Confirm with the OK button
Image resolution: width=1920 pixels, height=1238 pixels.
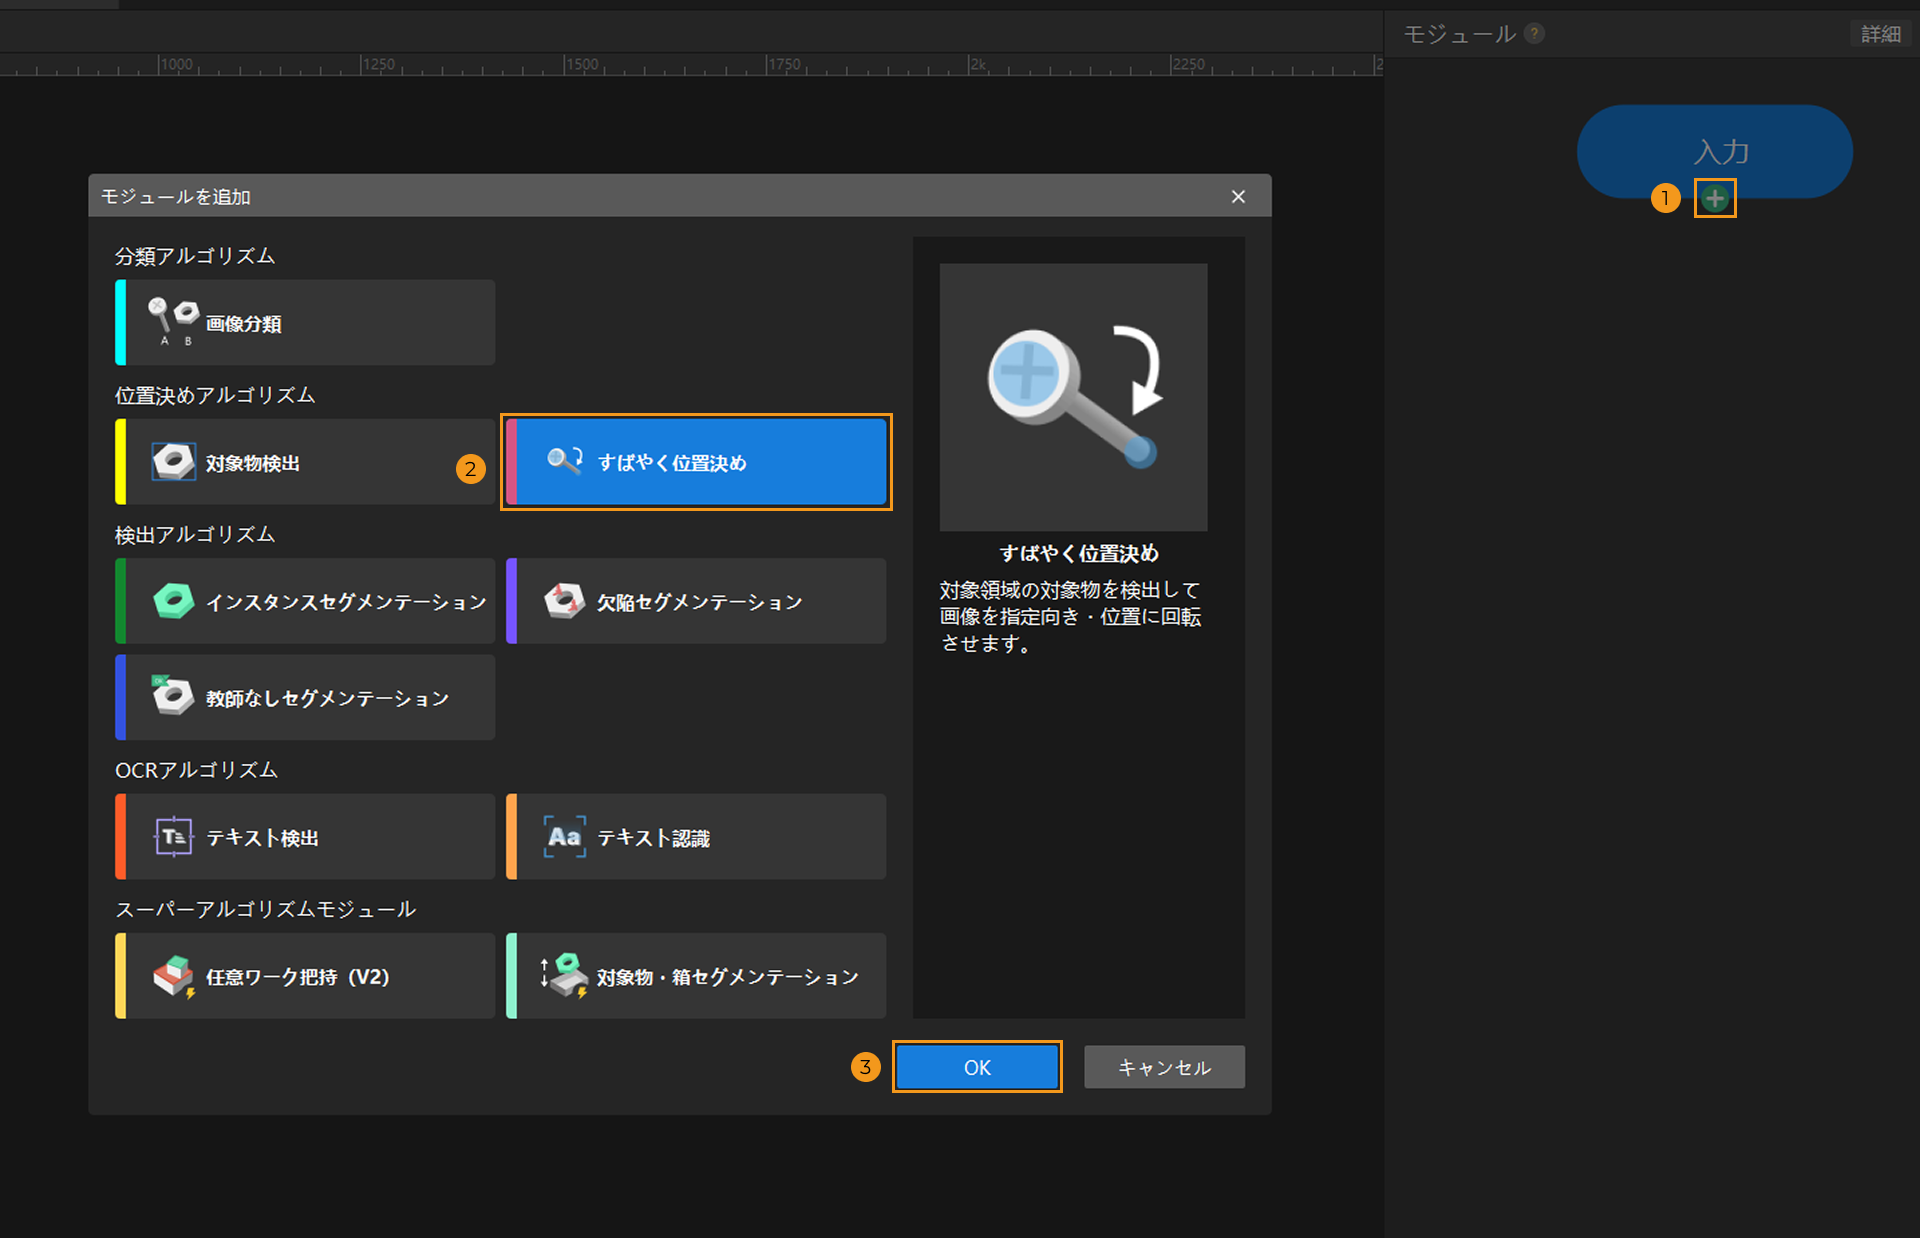tap(977, 1067)
